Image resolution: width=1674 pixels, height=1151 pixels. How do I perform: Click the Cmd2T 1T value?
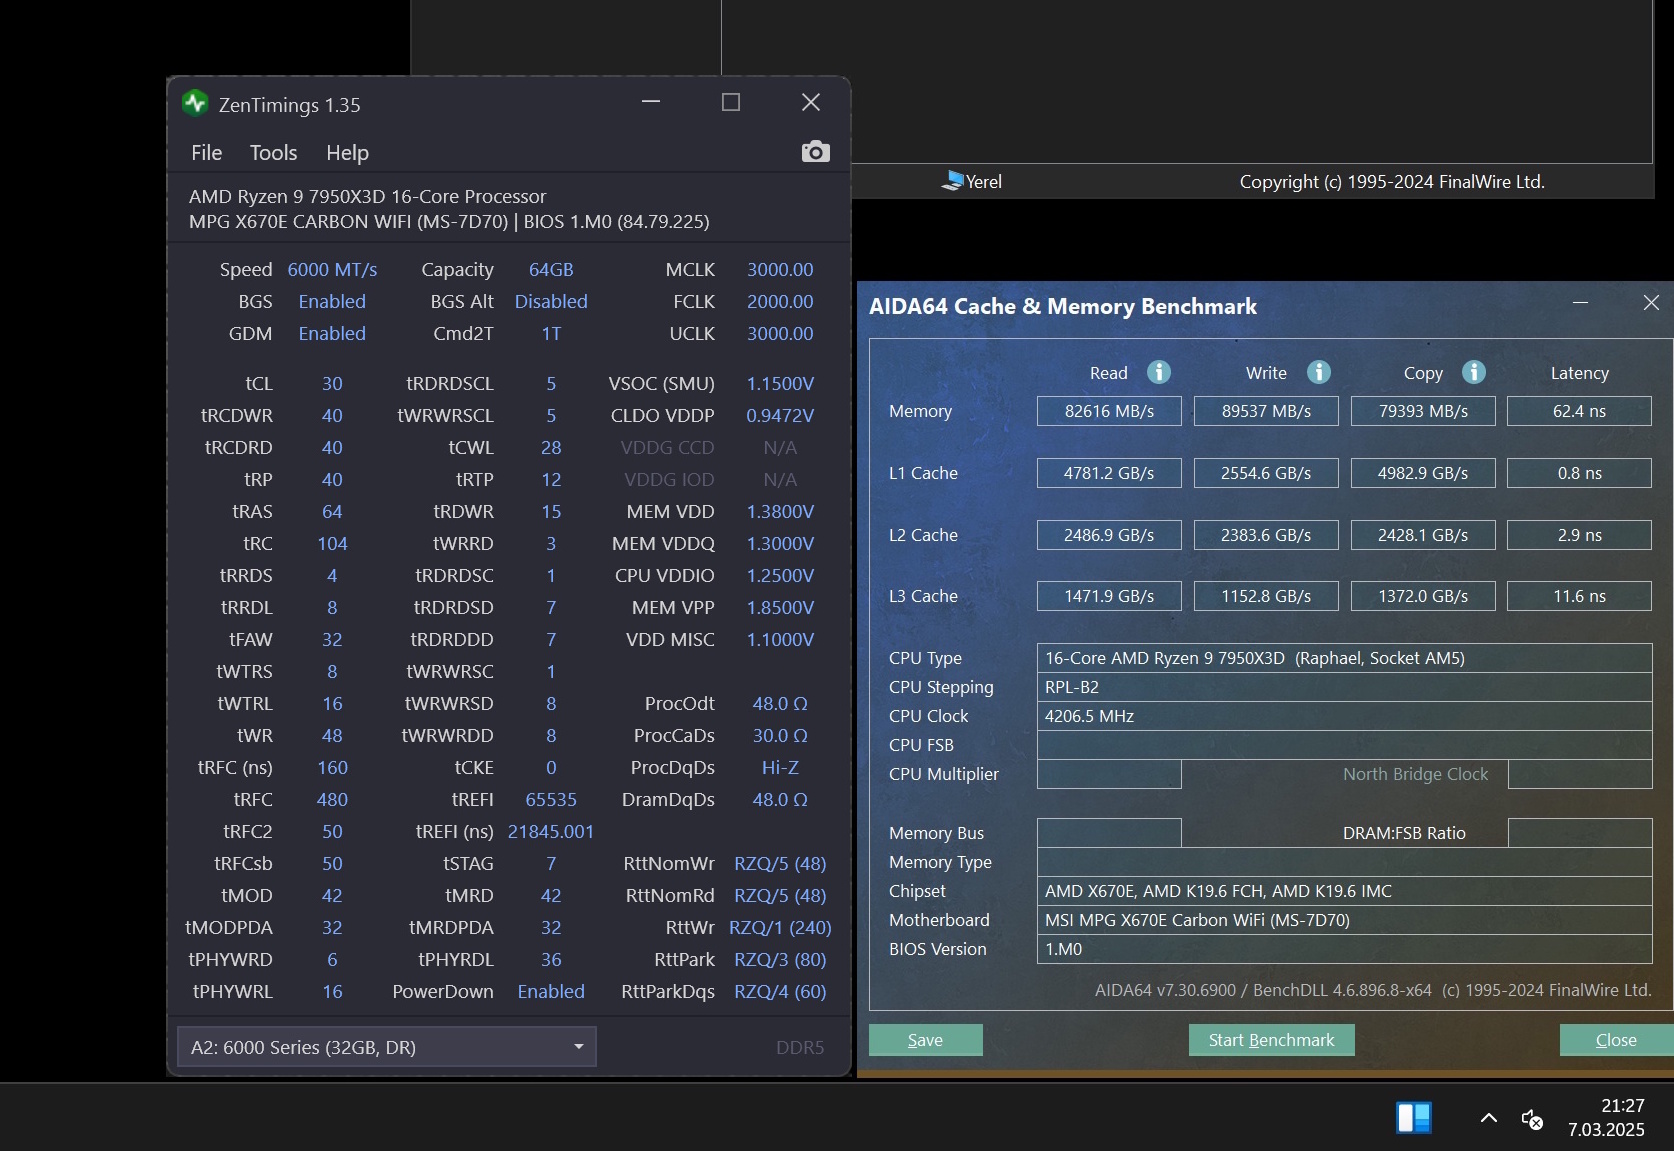point(551,334)
